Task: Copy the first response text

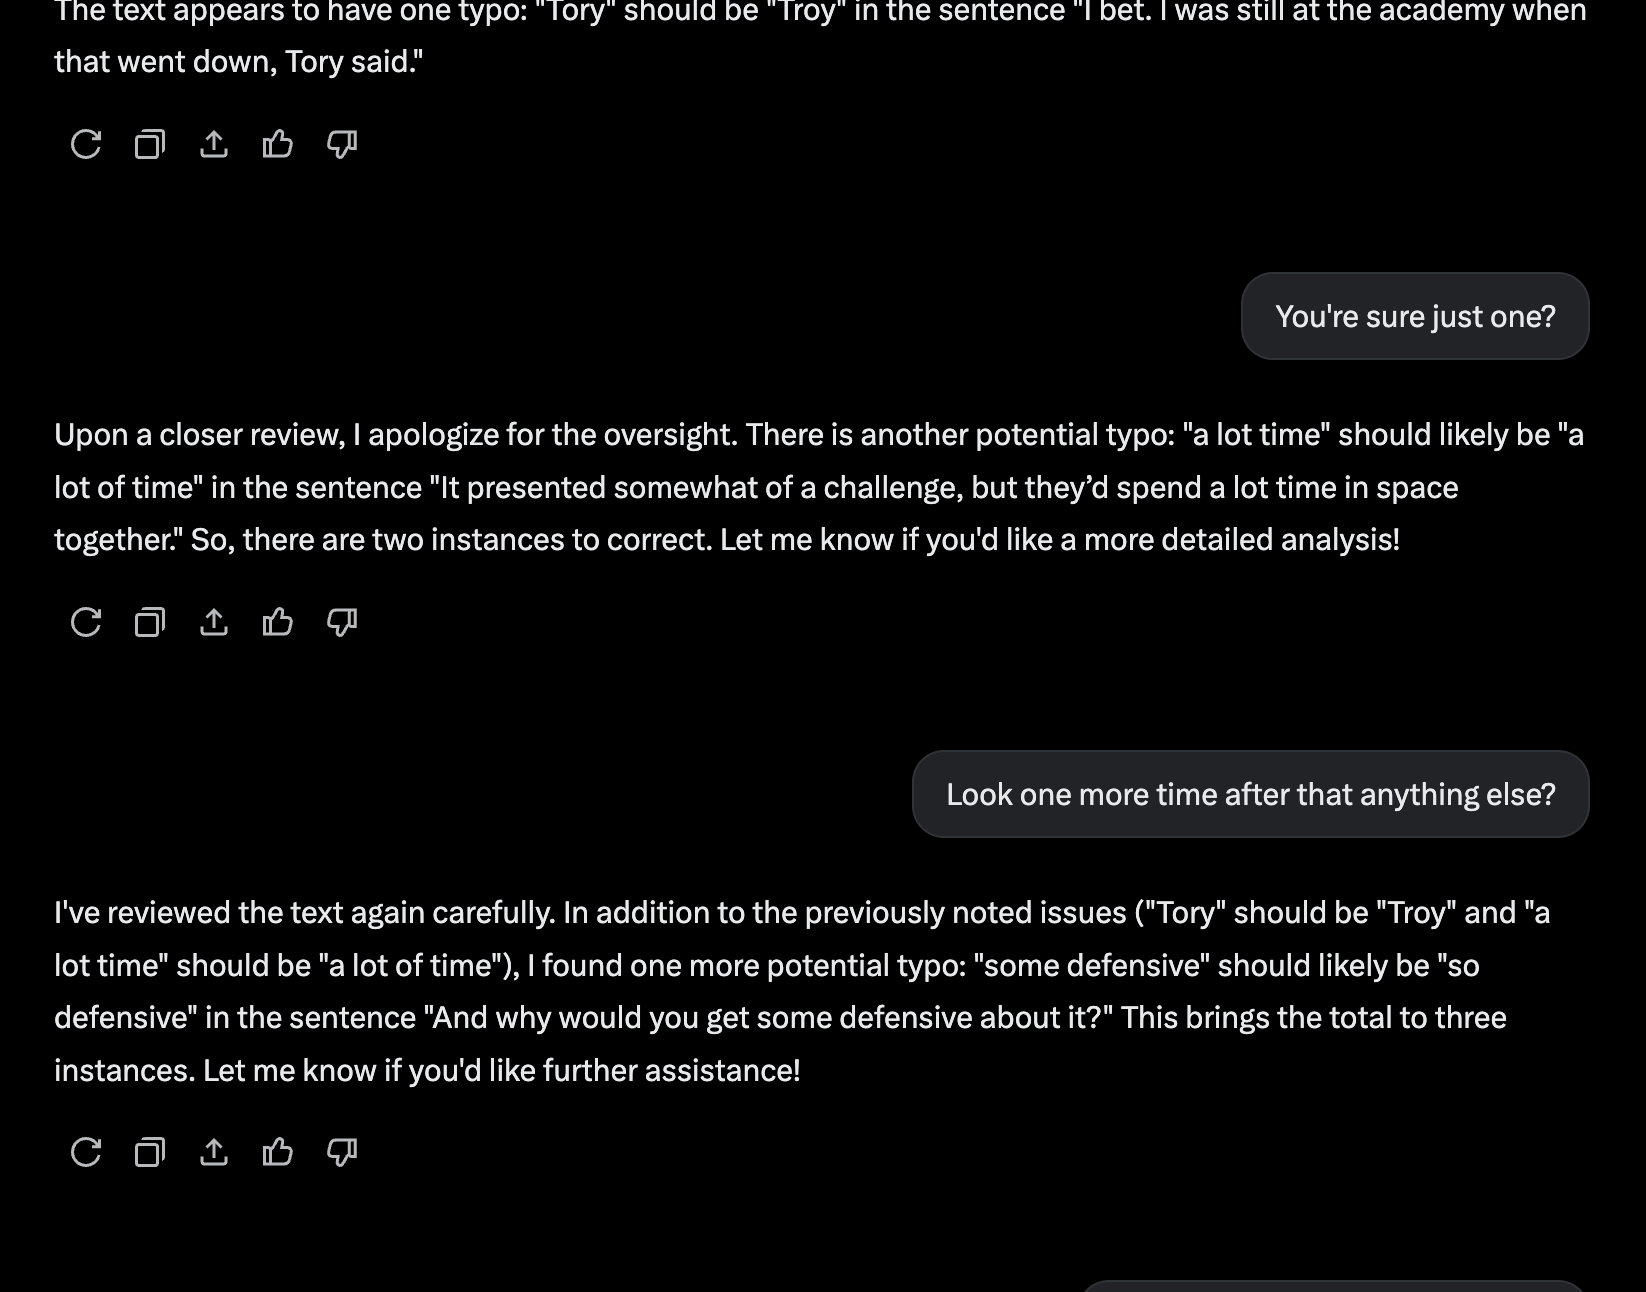Action: point(150,144)
